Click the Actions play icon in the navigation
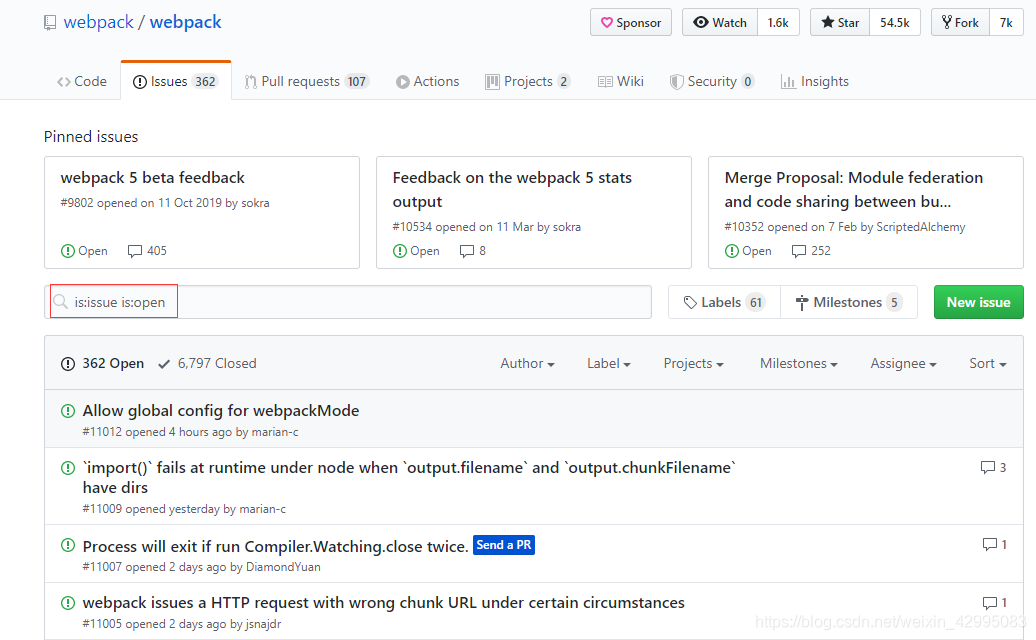 (x=401, y=81)
